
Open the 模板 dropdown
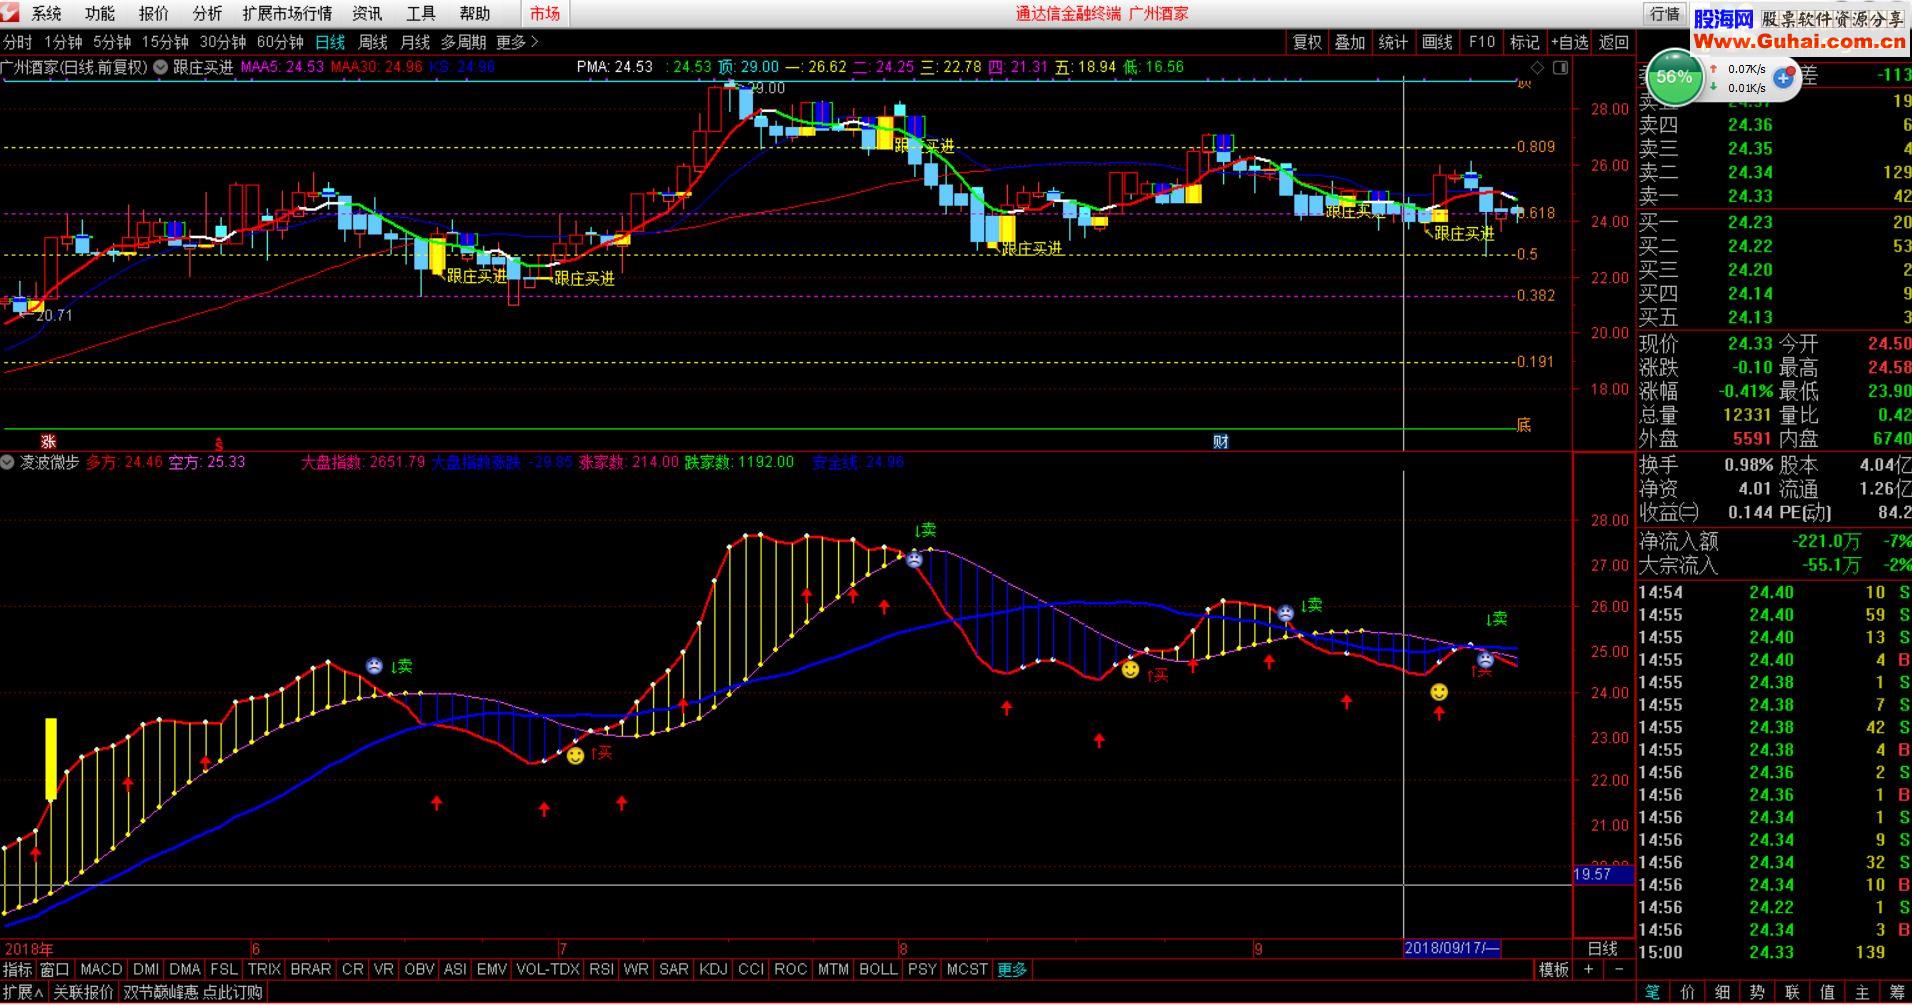(1553, 969)
